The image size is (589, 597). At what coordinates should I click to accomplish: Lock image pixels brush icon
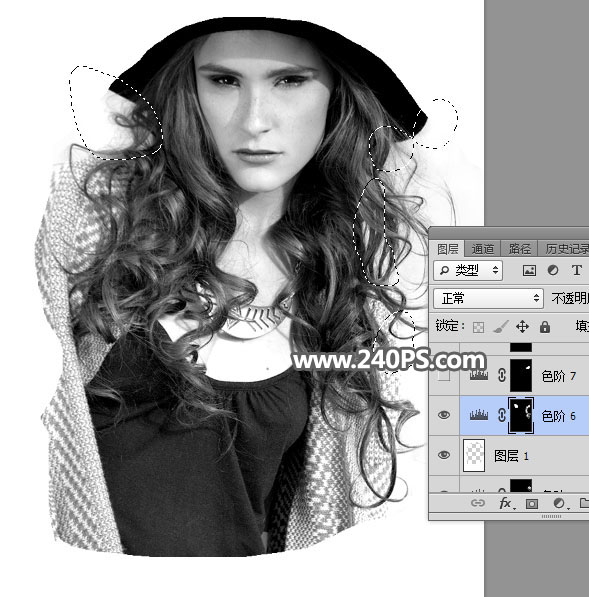pyautogui.click(x=500, y=327)
